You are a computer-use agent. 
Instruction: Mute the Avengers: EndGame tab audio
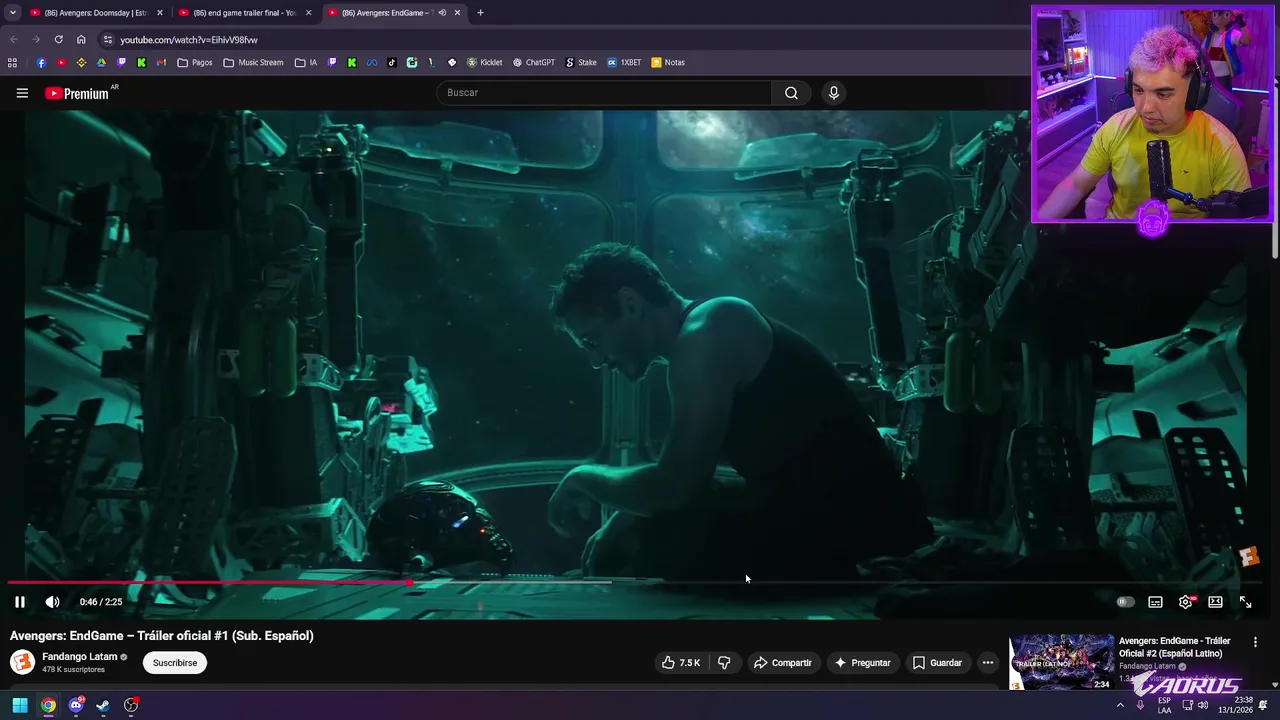click(442, 13)
